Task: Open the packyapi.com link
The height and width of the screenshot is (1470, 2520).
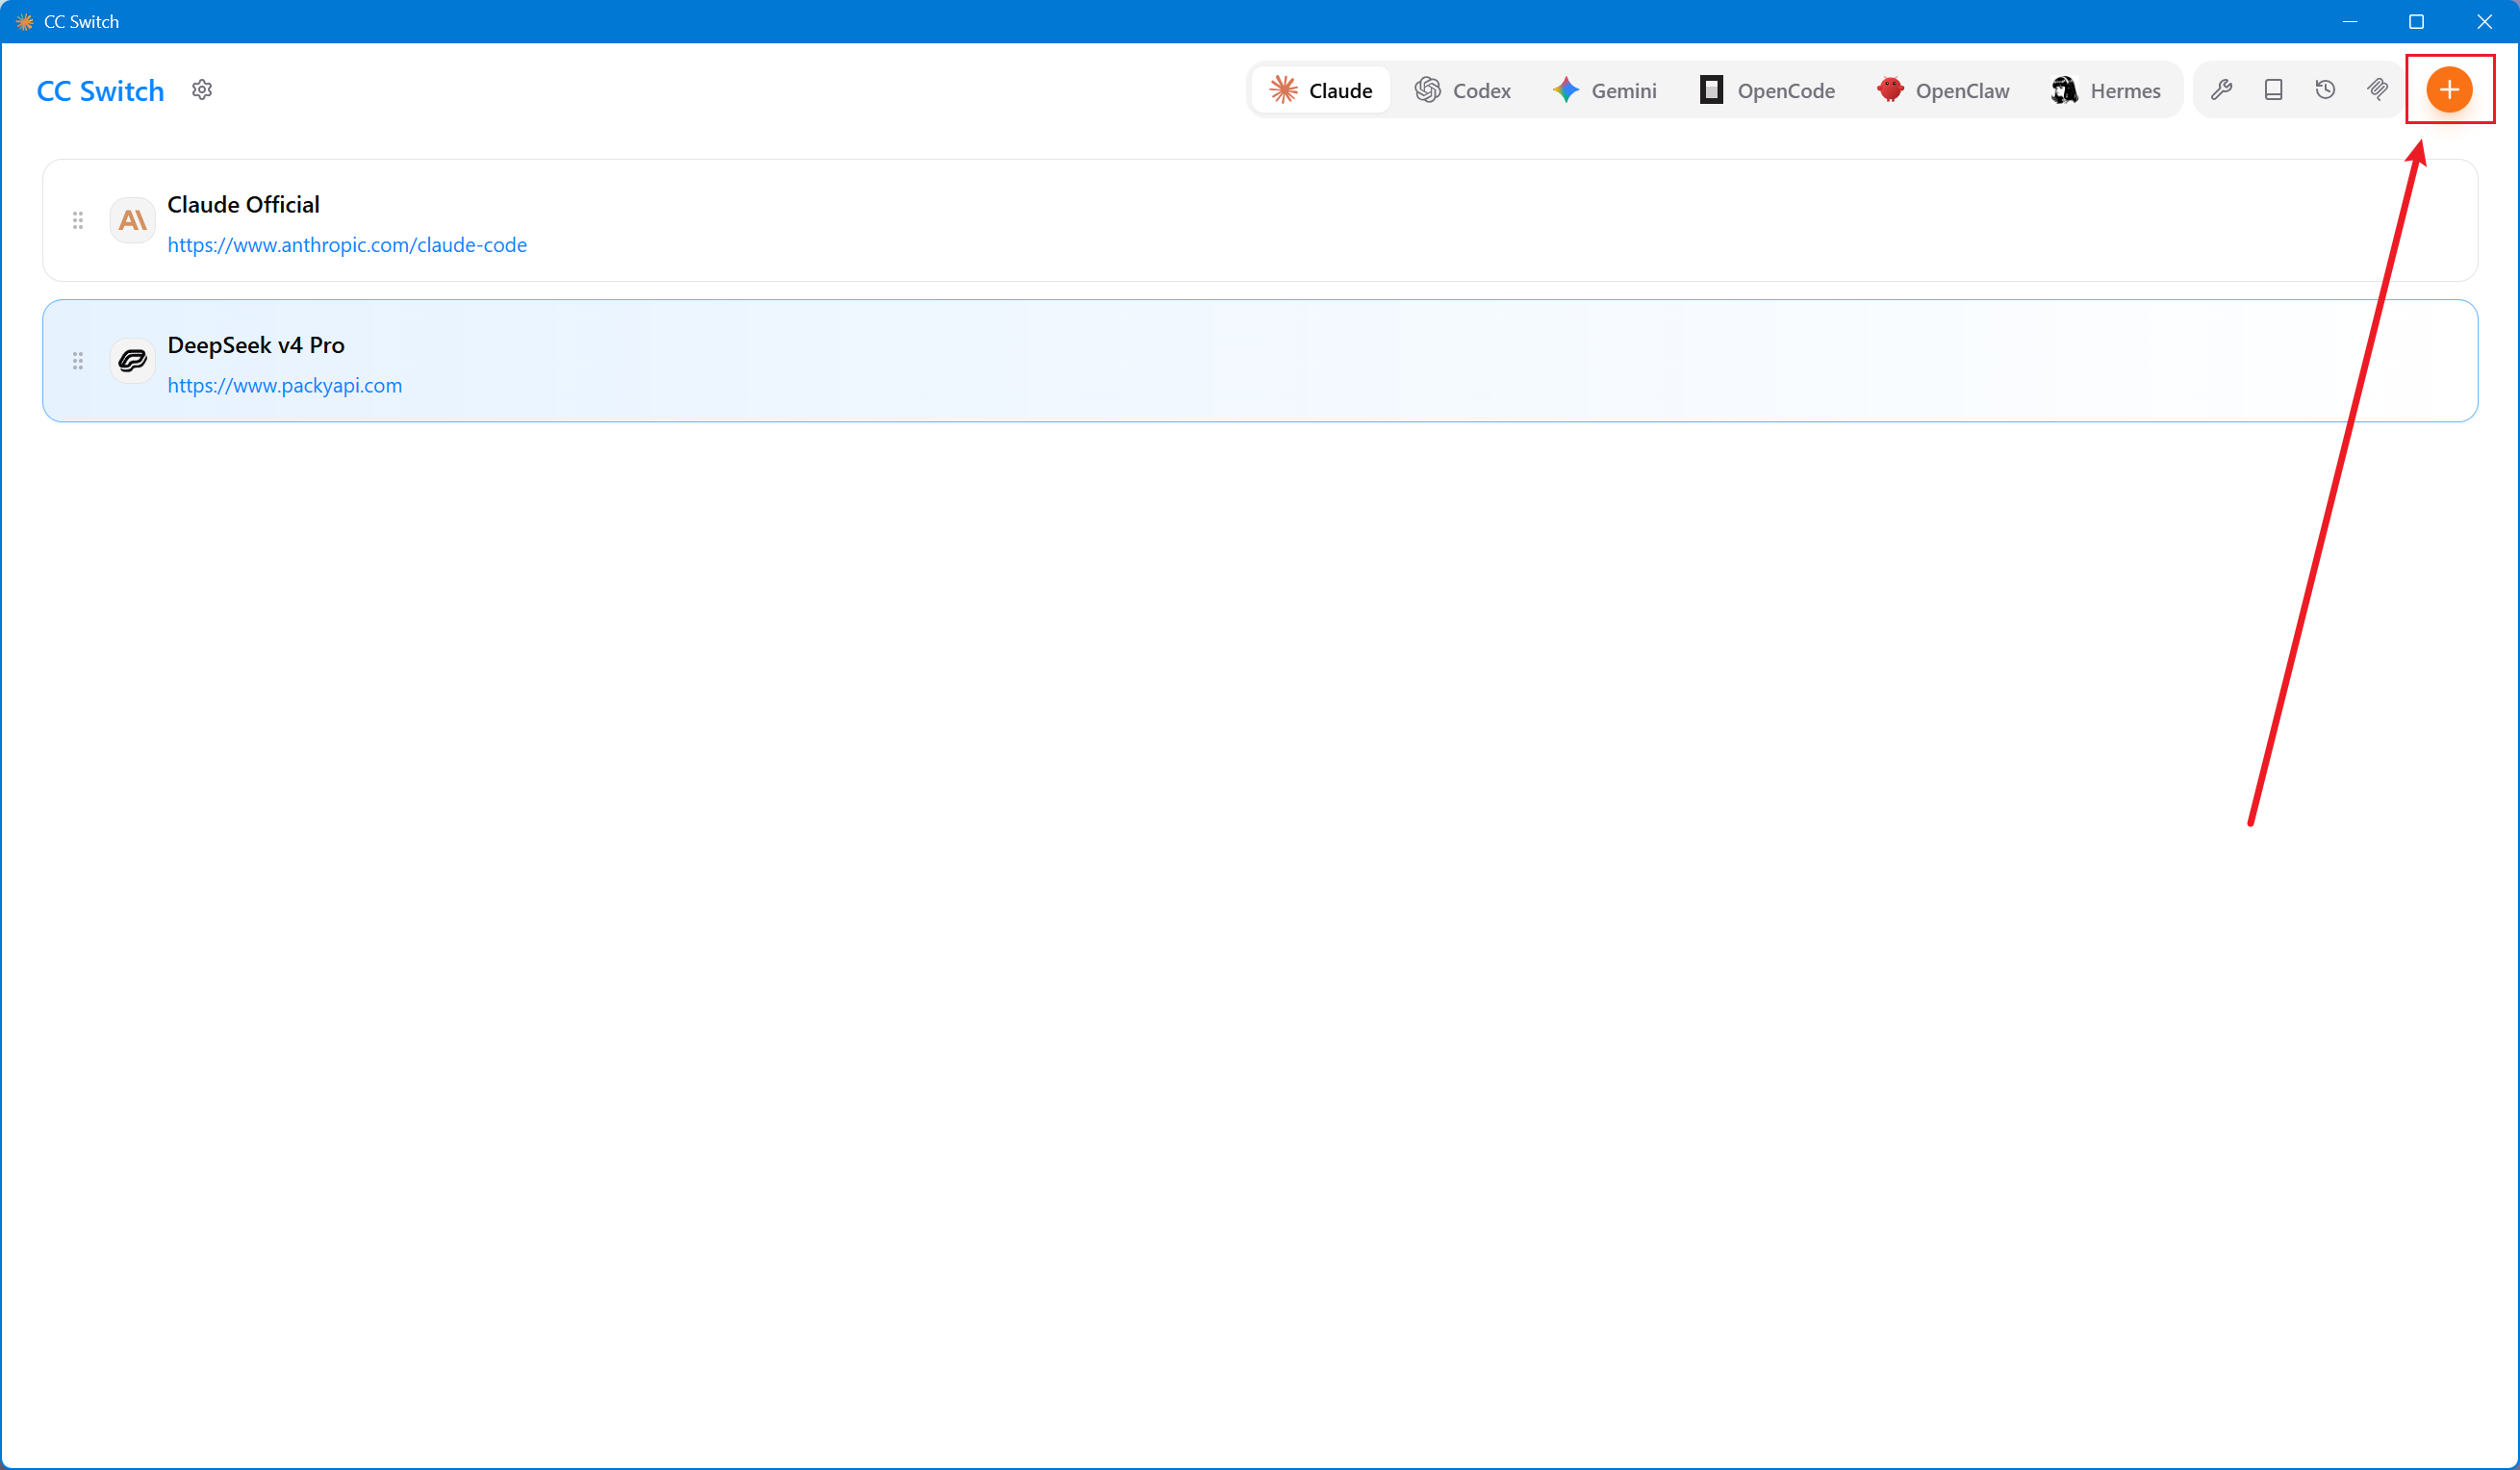Action: tap(285, 385)
